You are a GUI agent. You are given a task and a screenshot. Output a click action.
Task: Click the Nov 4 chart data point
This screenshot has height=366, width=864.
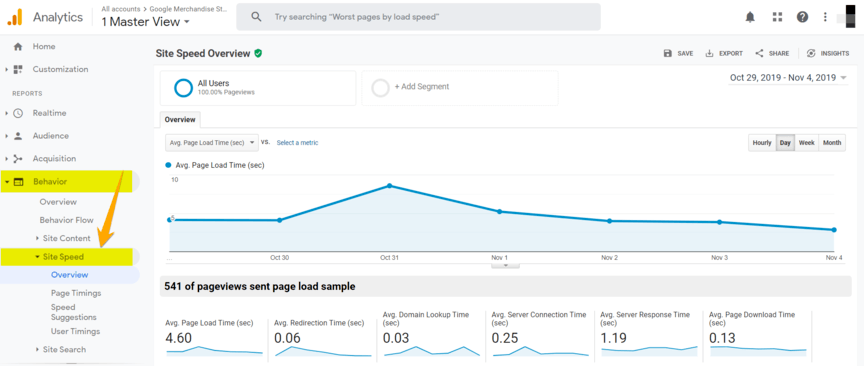tap(834, 230)
